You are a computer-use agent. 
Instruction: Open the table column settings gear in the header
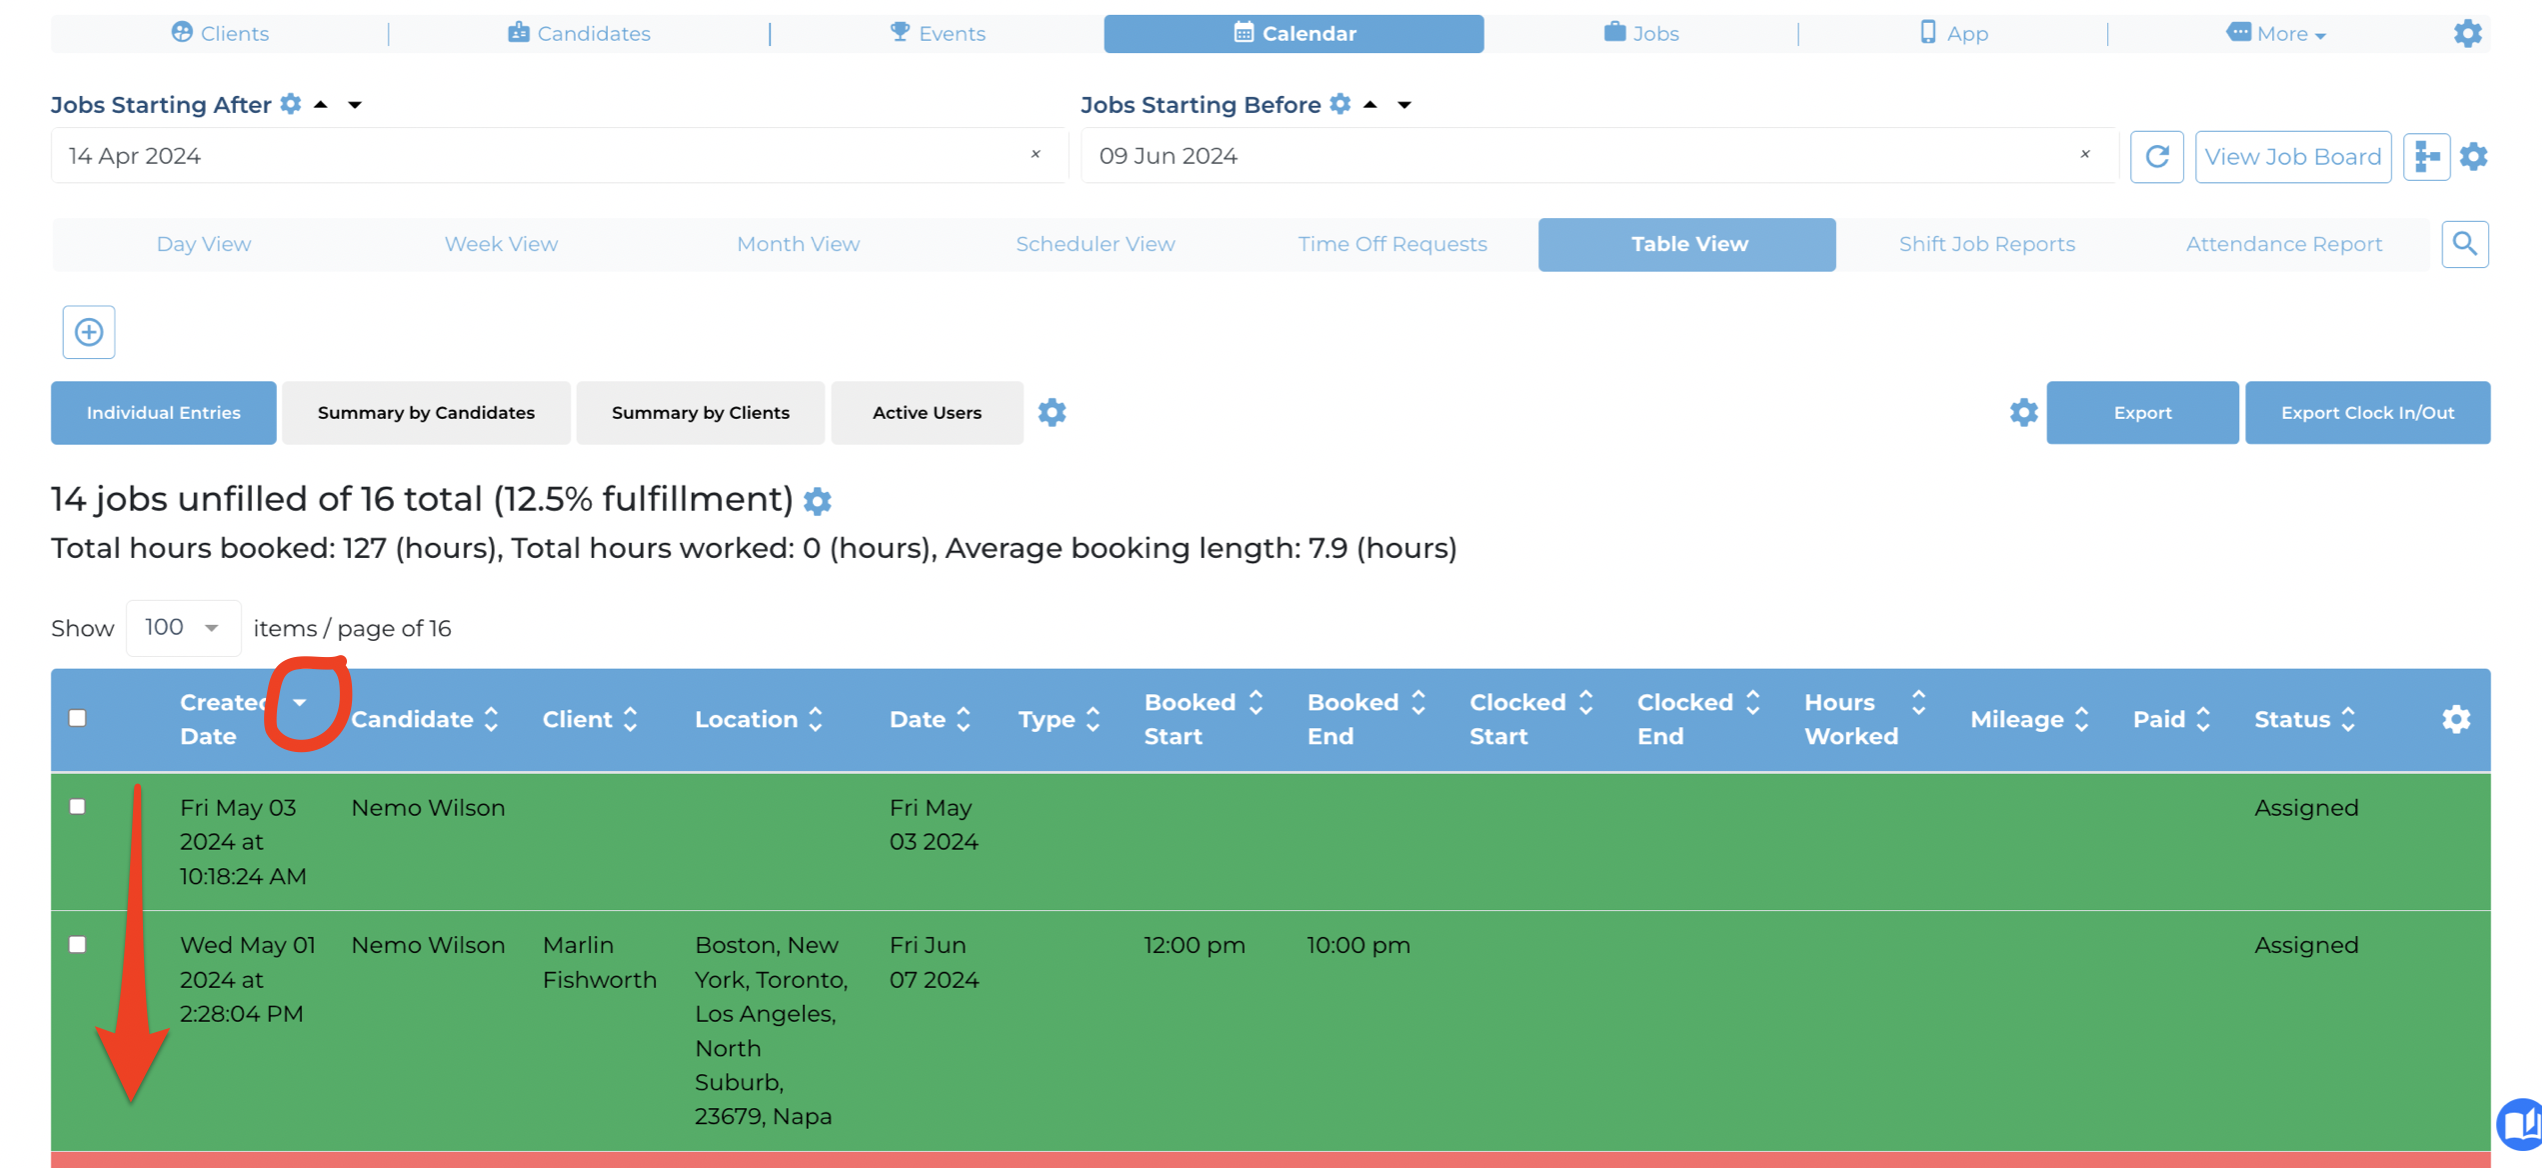[2456, 719]
